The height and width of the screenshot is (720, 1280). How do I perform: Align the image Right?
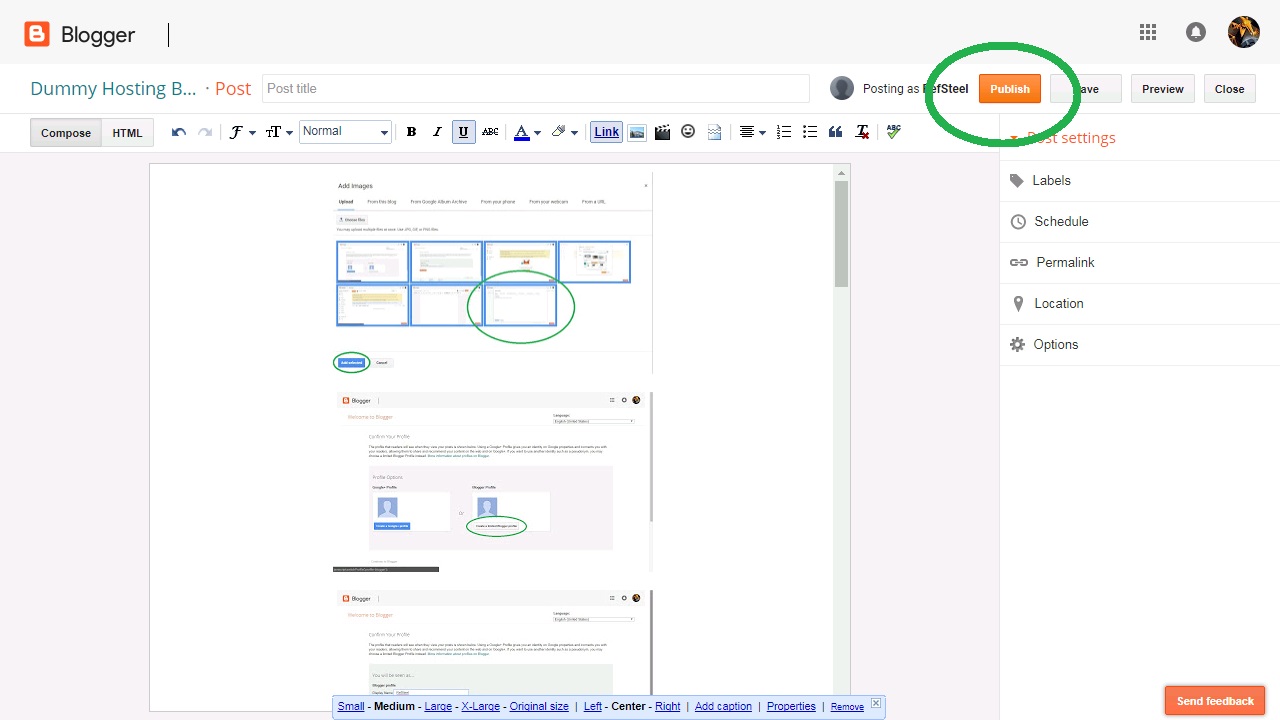[668, 706]
